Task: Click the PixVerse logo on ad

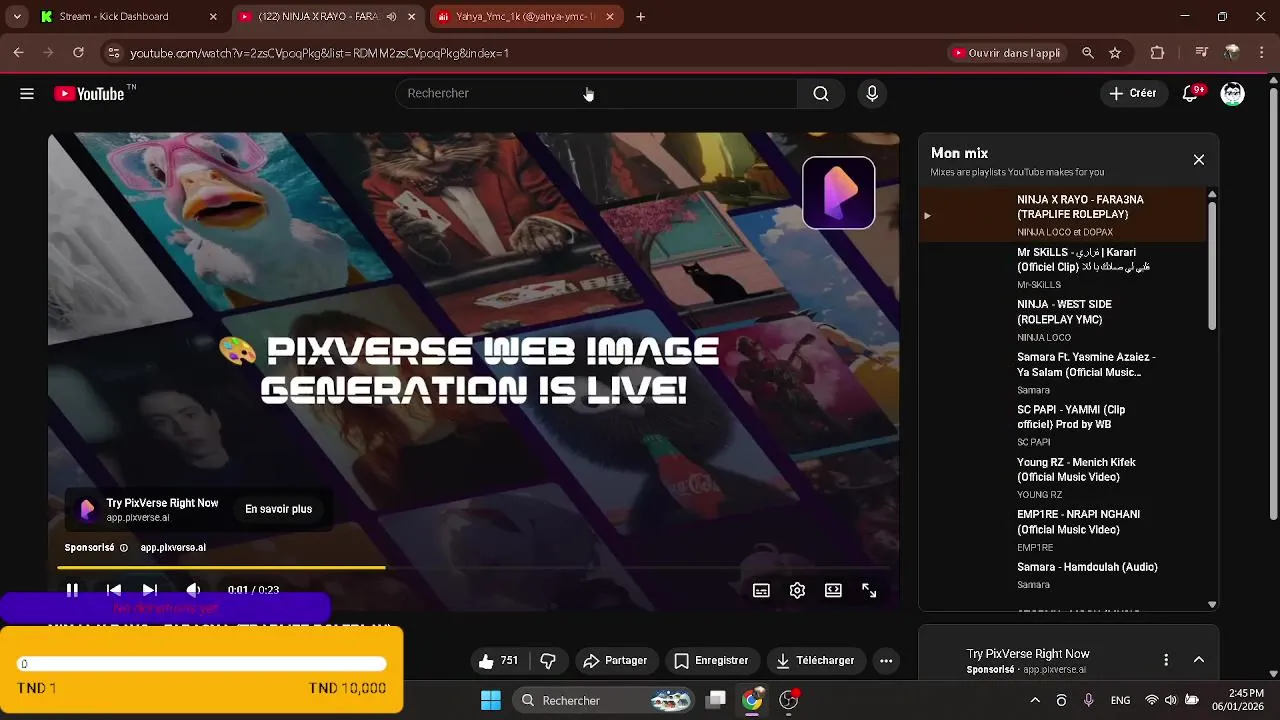Action: 838,193
